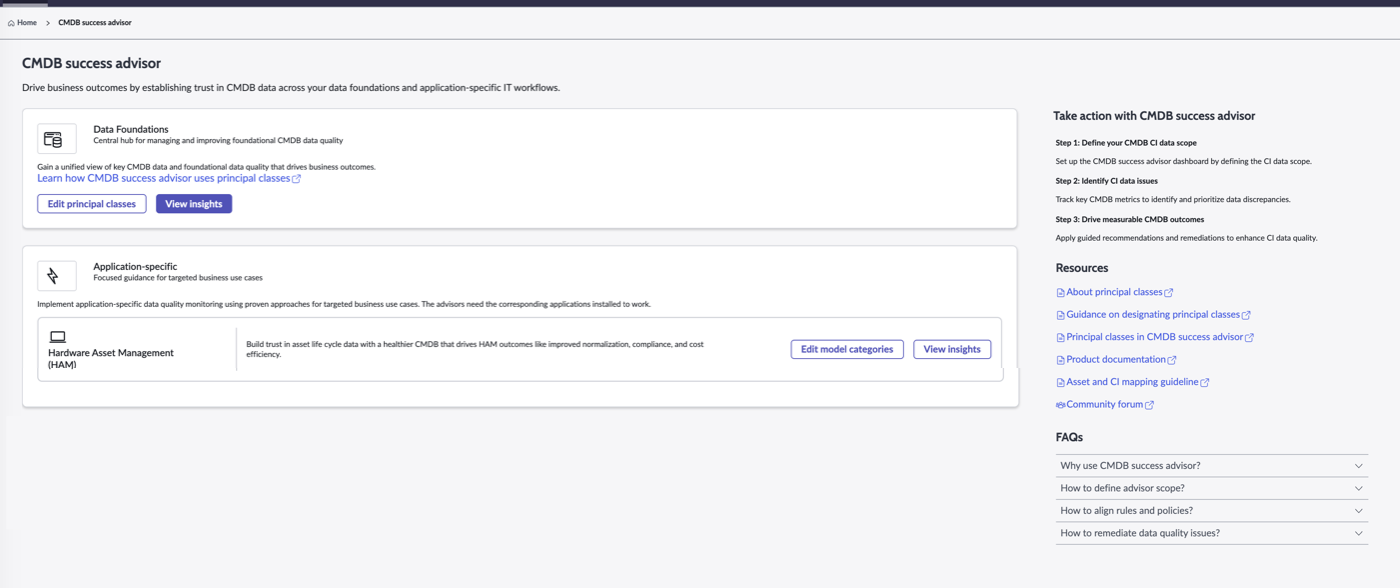Click the Data Foundations card title
This screenshot has width=1400, height=588.
click(x=131, y=129)
